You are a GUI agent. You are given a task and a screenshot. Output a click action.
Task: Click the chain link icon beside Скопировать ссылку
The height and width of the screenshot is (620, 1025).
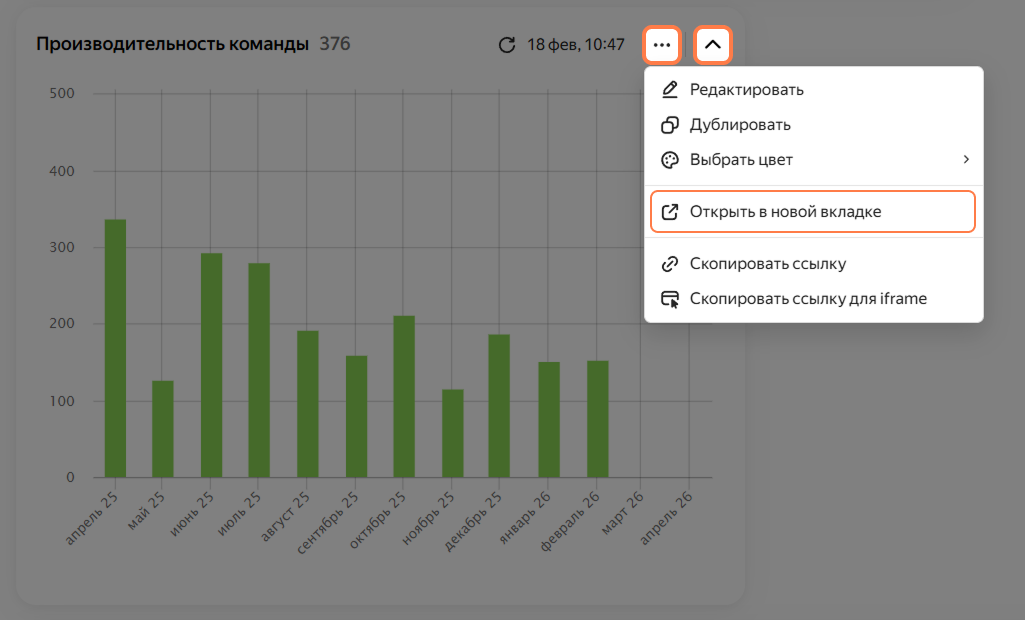tap(670, 264)
